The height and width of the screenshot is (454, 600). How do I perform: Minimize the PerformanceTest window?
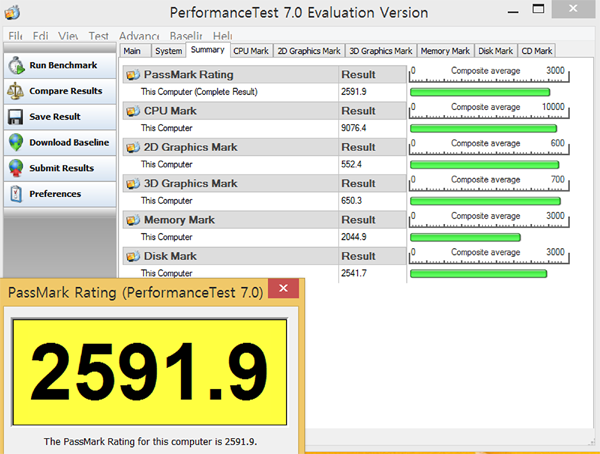pos(513,11)
